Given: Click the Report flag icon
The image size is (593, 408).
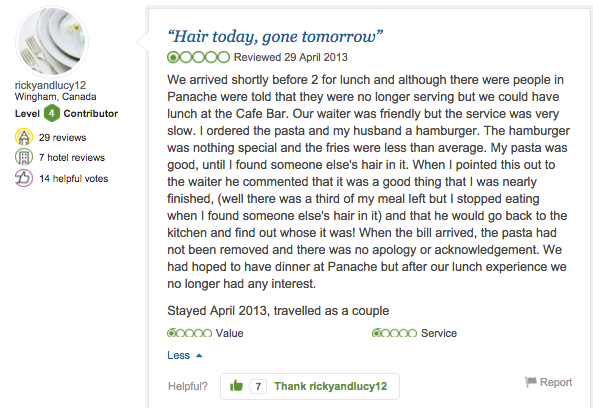Looking at the screenshot, I should coord(531,382).
